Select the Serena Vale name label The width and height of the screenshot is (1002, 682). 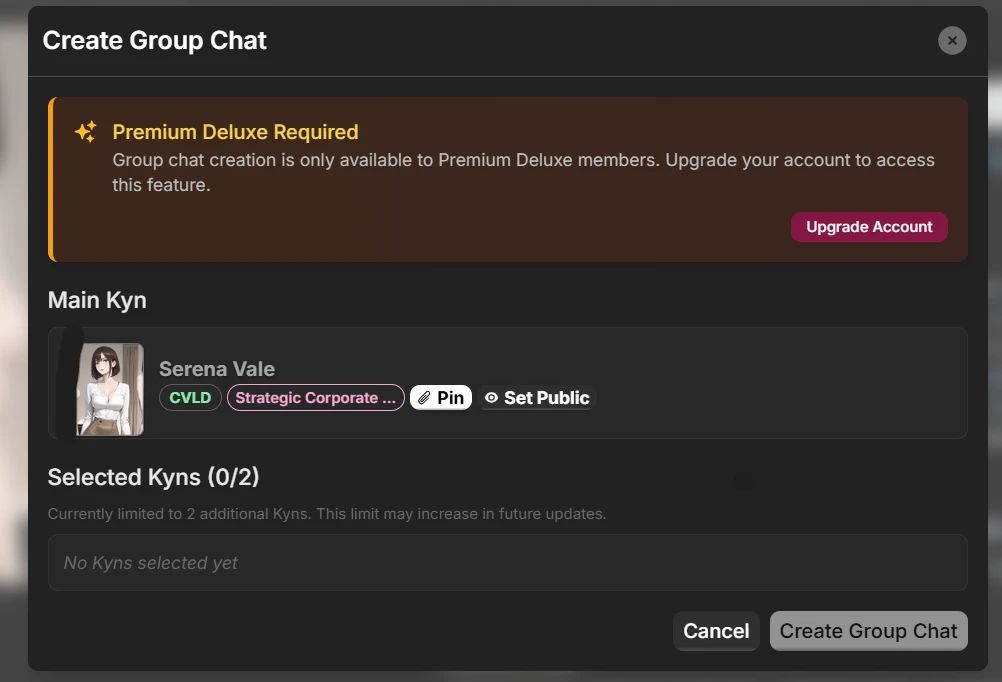(x=217, y=368)
